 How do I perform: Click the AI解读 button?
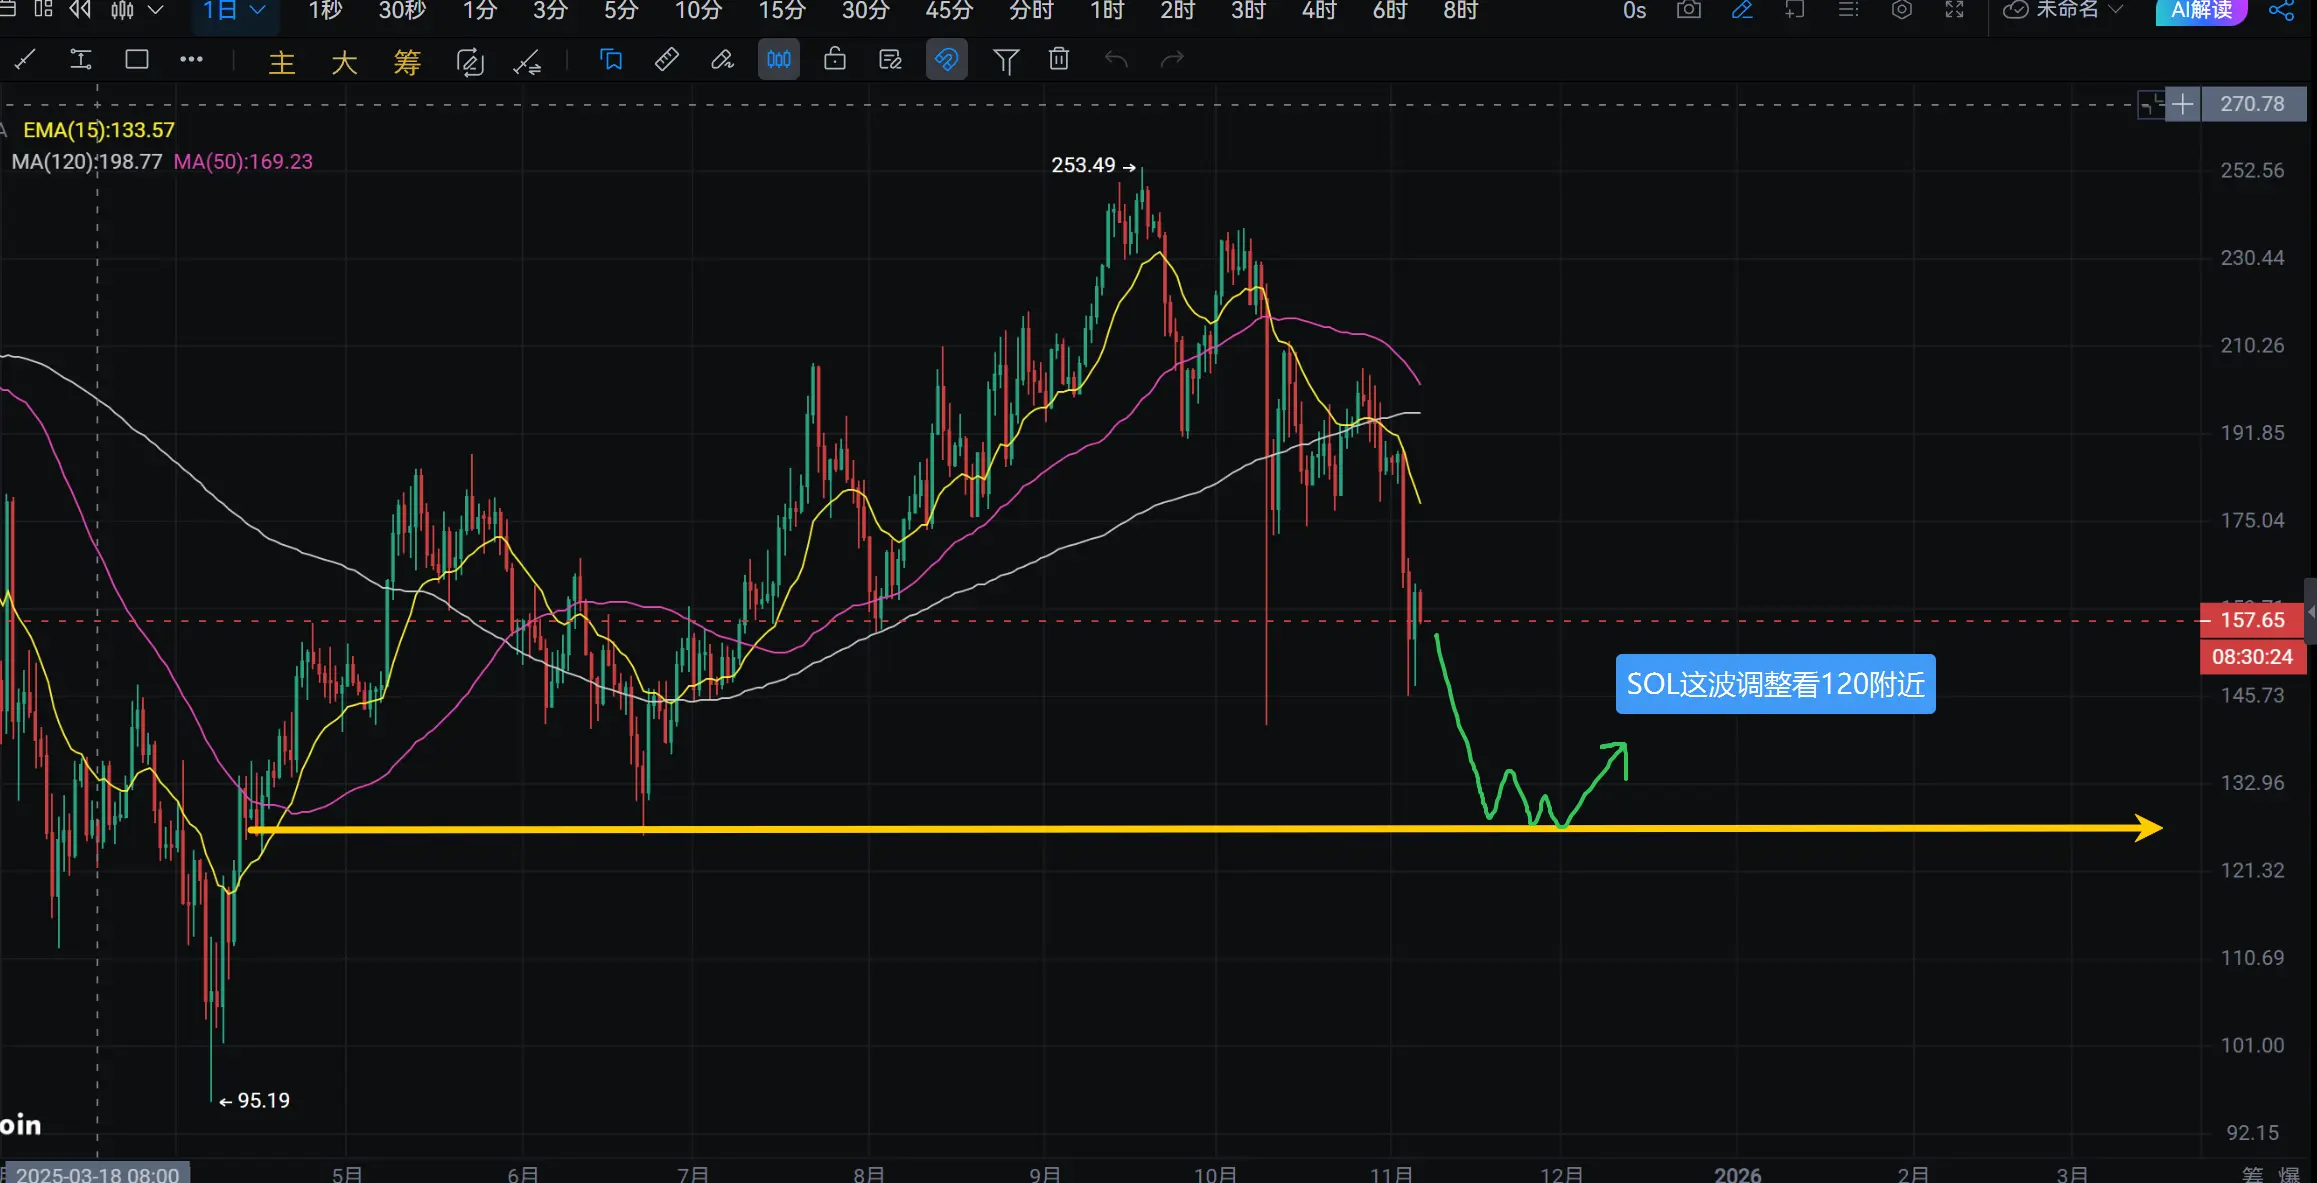(2201, 10)
